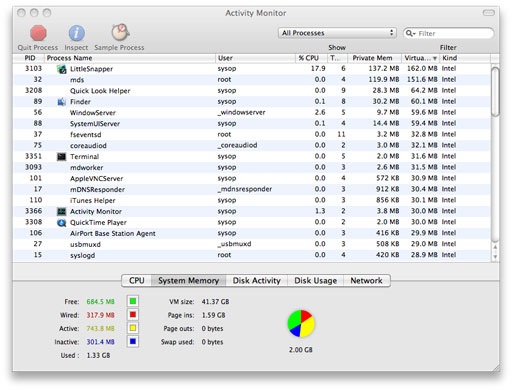Click the Page ins 1.59 GB value
Screen dimensions: 512x390
(213, 315)
